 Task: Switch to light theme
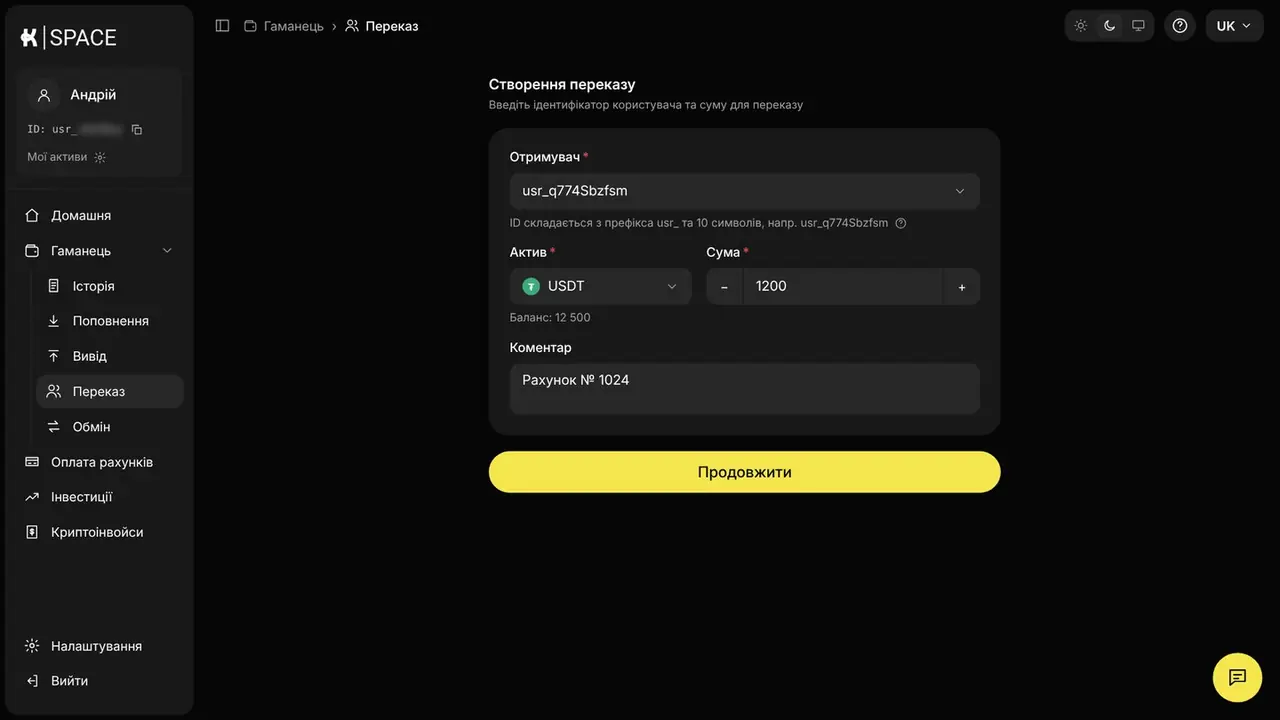tap(1081, 26)
